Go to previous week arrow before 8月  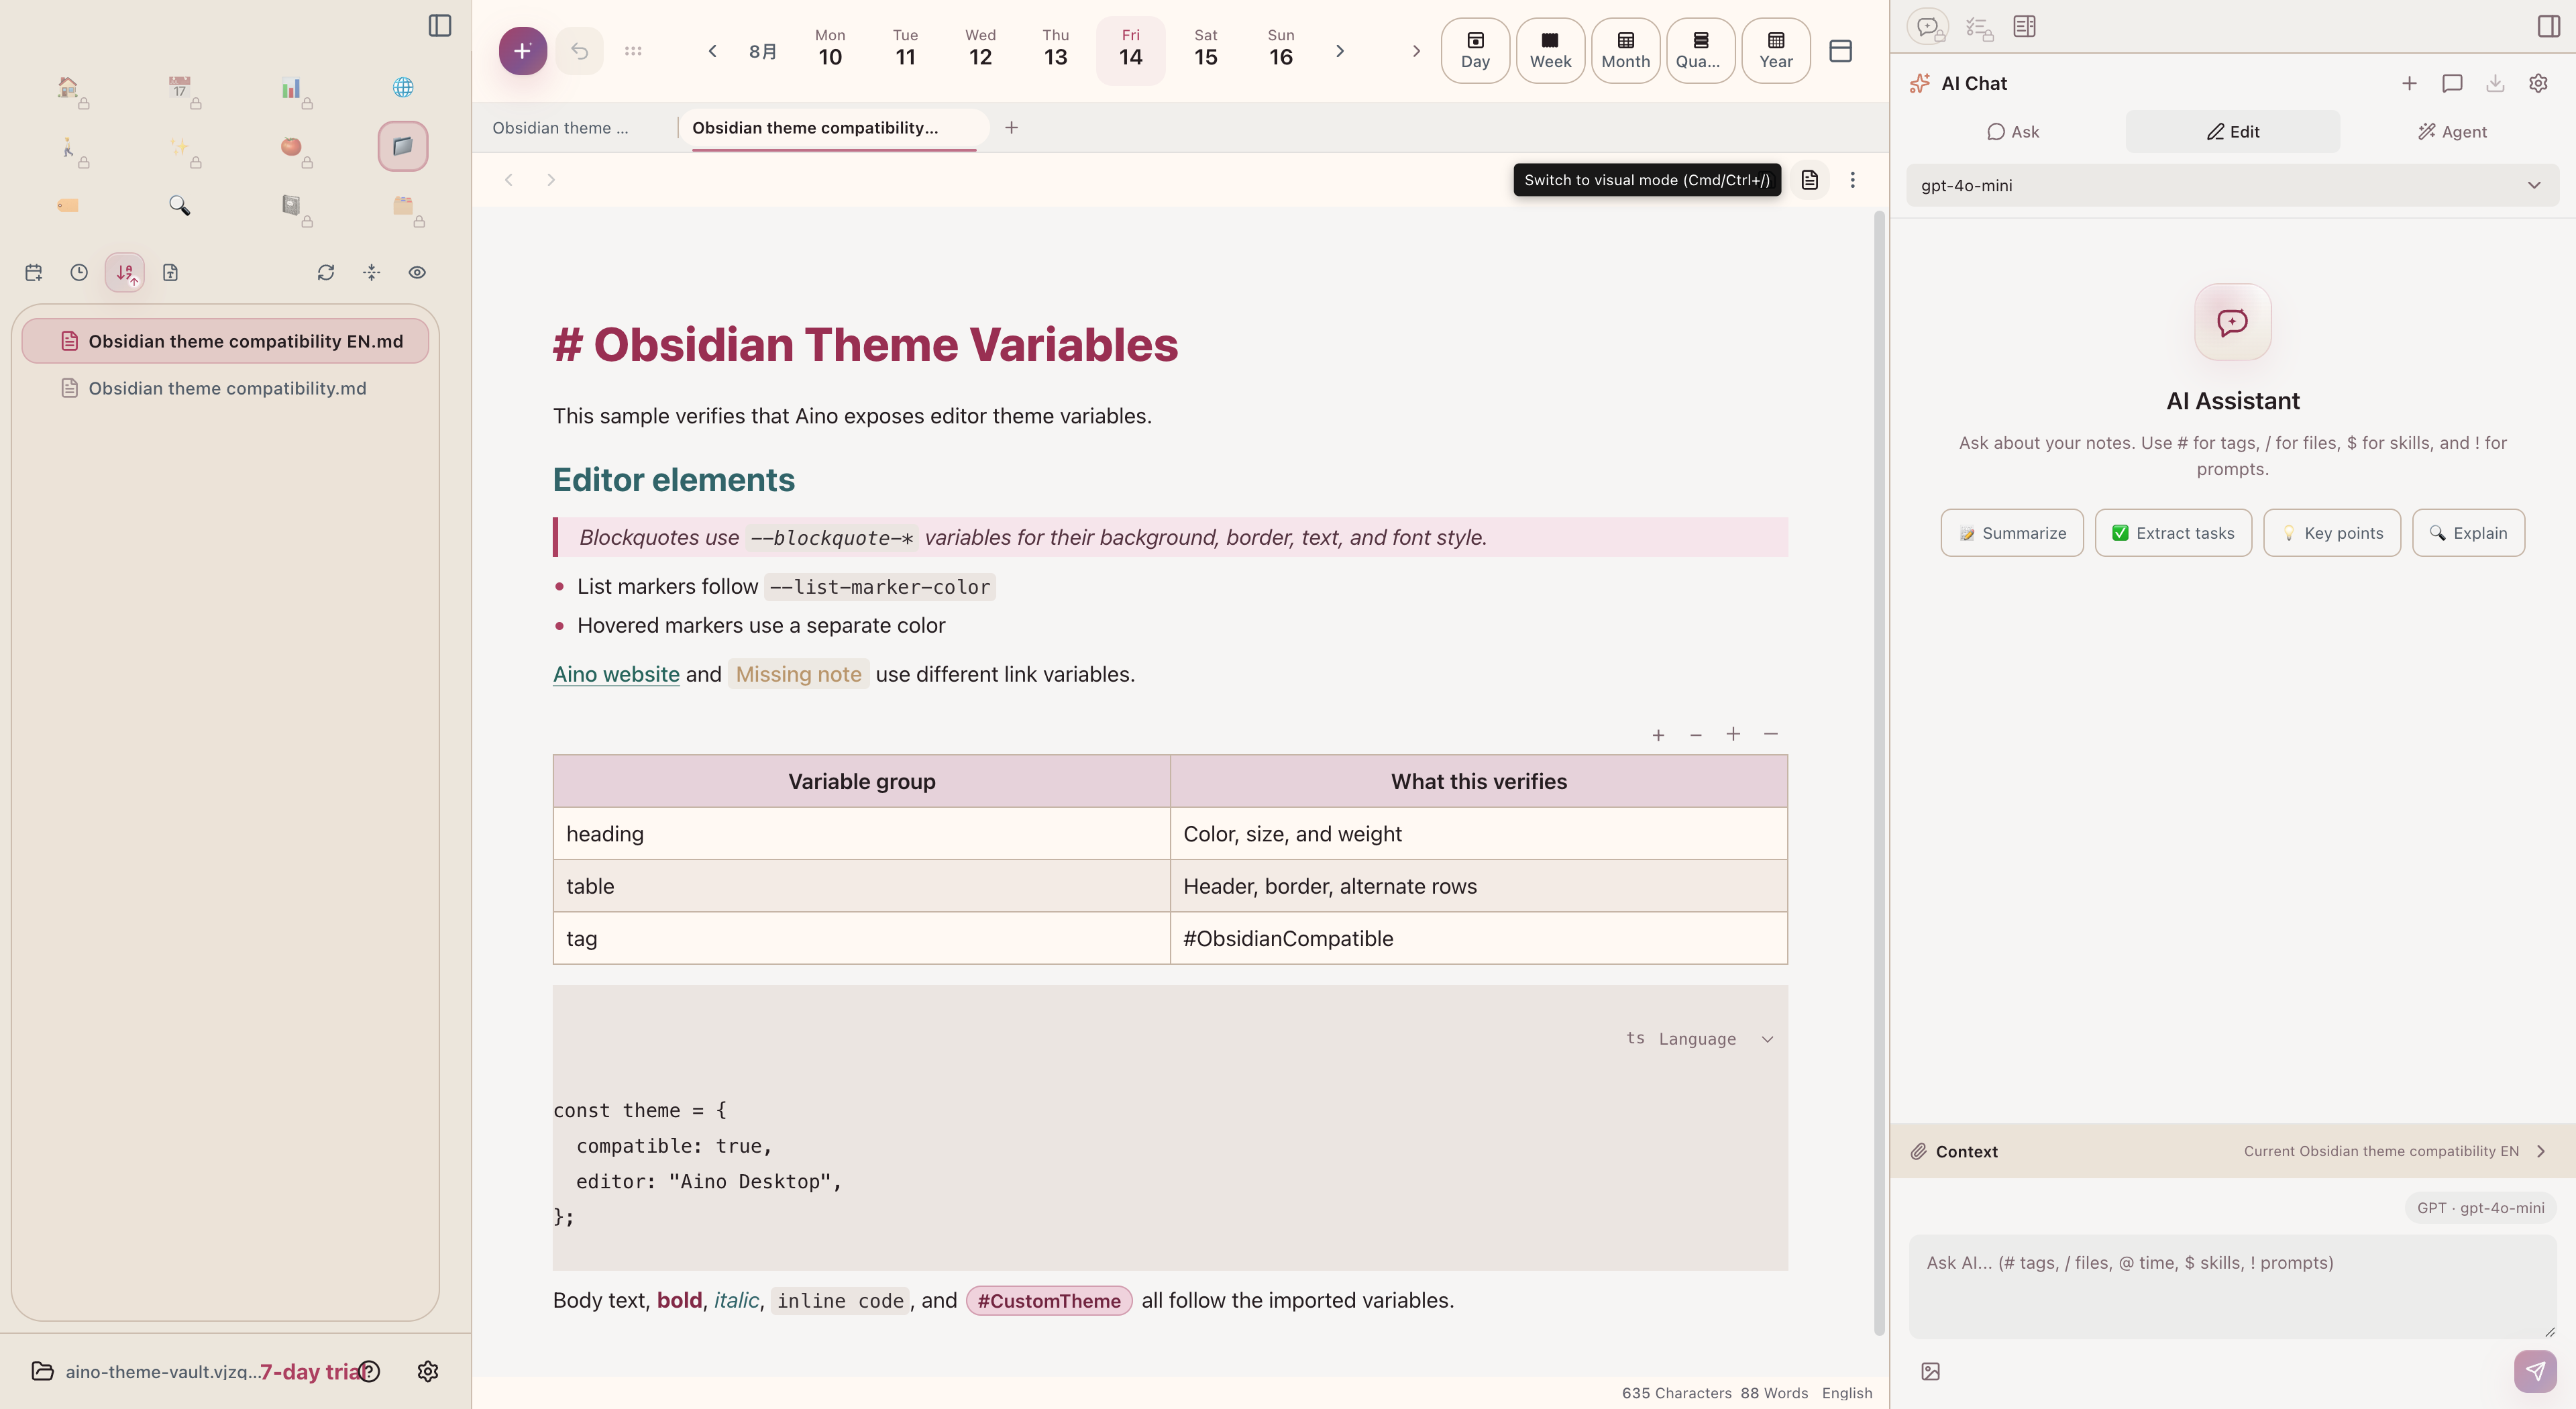[x=712, y=51]
